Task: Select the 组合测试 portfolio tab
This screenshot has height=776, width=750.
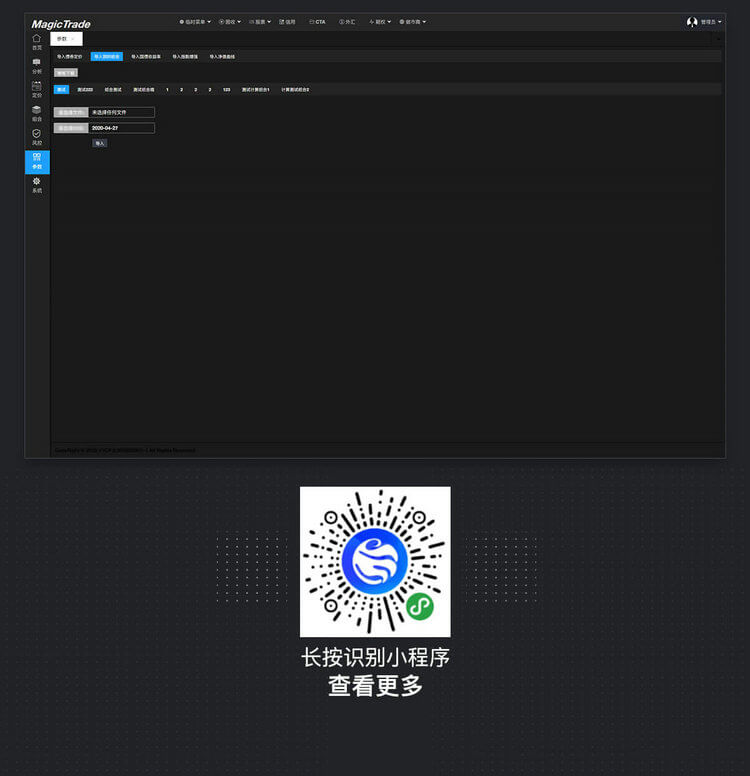Action: (x=113, y=90)
